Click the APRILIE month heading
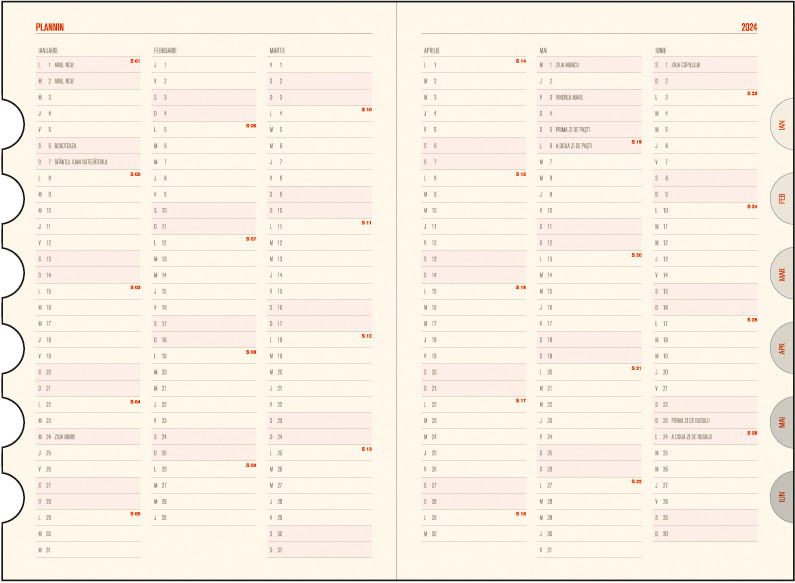 tap(432, 49)
